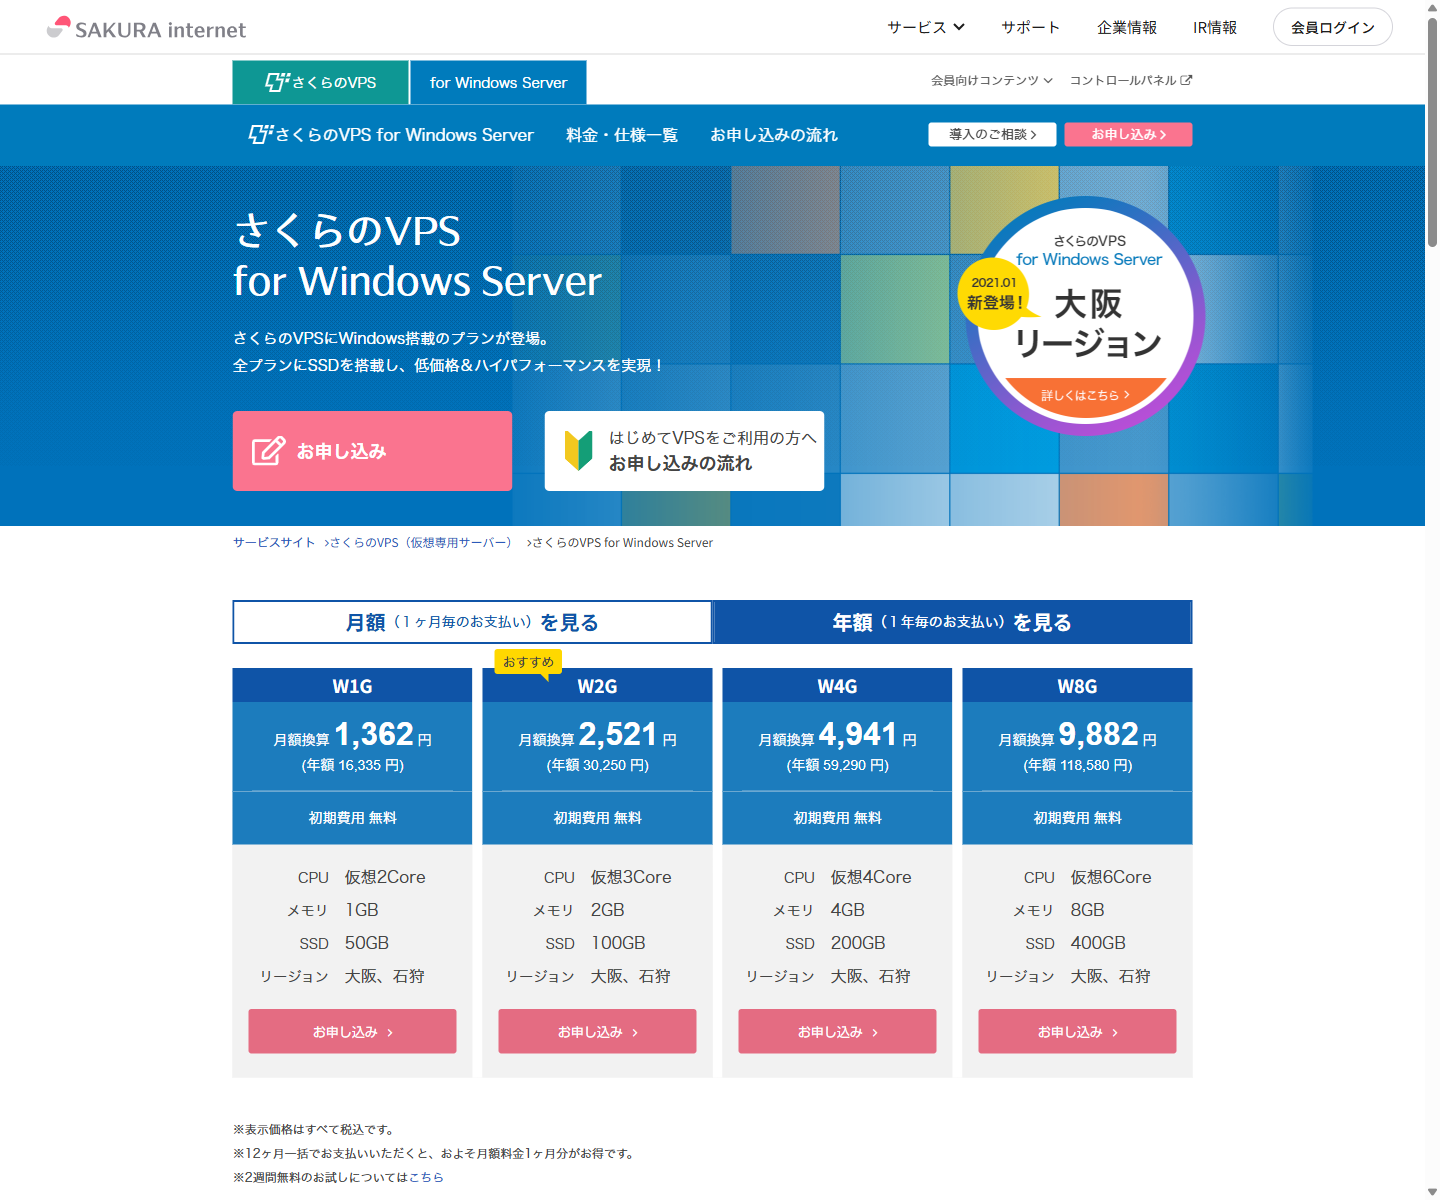Click the pink お申し込み button in navbar
Image resolution: width=1440 pixels, height=1200 pixels.
pos(1128,134)
